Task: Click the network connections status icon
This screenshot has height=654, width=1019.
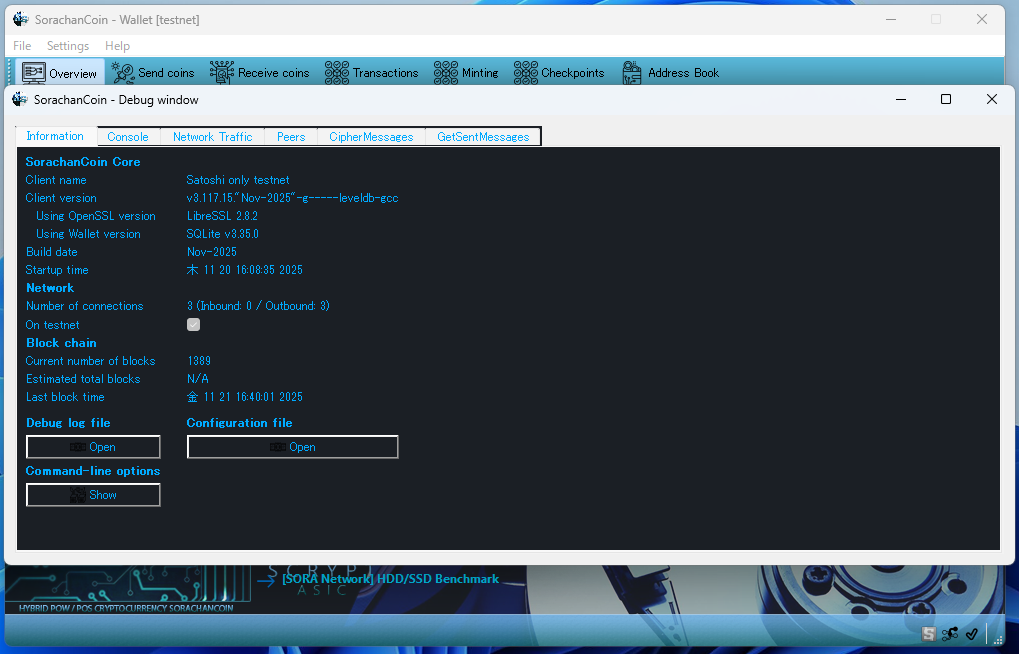Action: (x=950, y=633)
